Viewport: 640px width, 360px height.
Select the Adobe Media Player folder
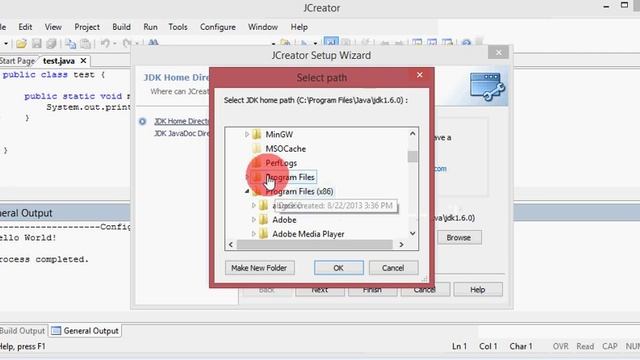pos(308,234)
